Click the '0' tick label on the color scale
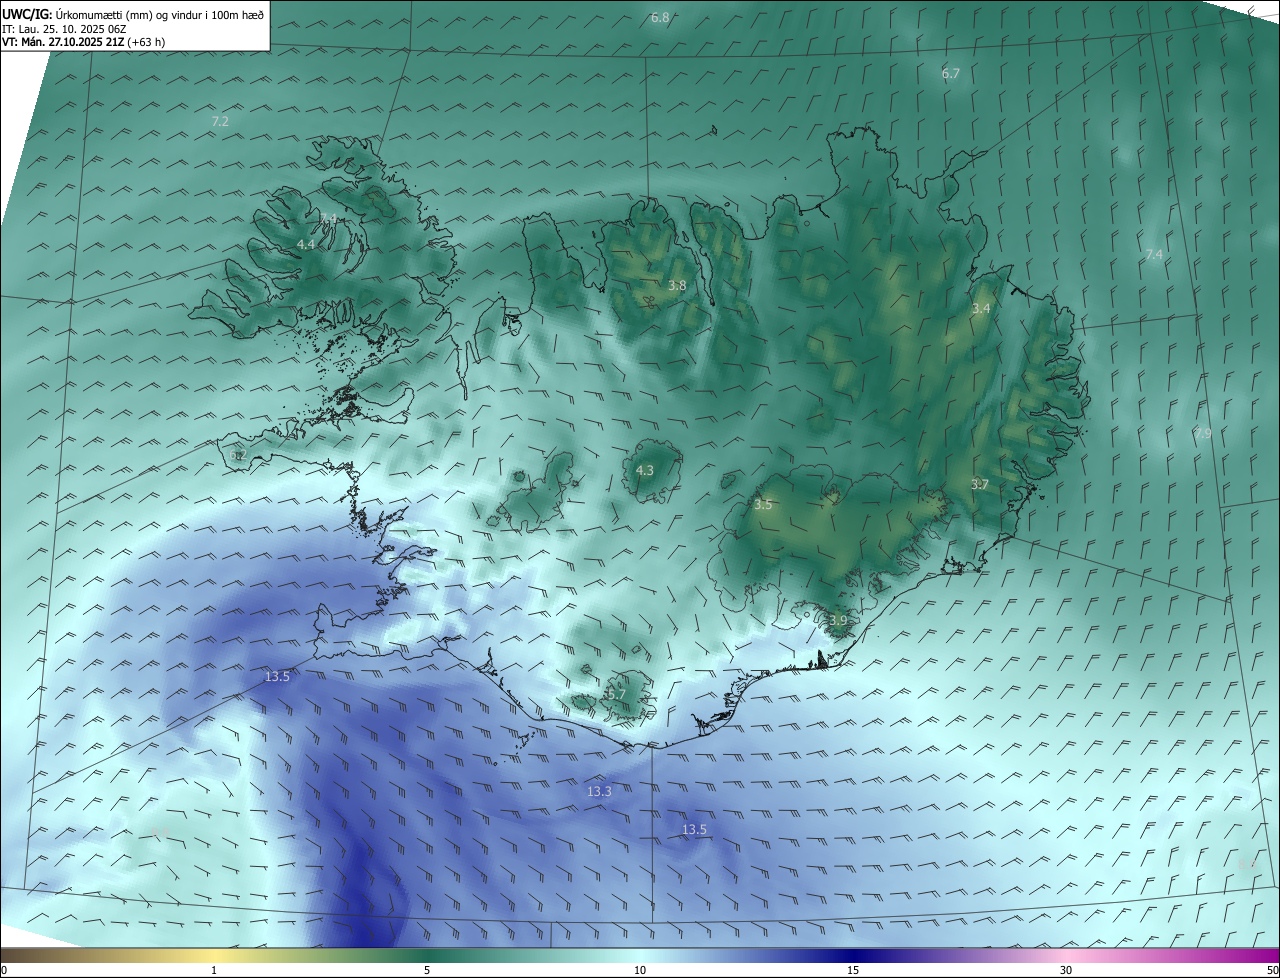Image resolution: width=1280 pixels, height=978 pixels. [x=4, y=970]
